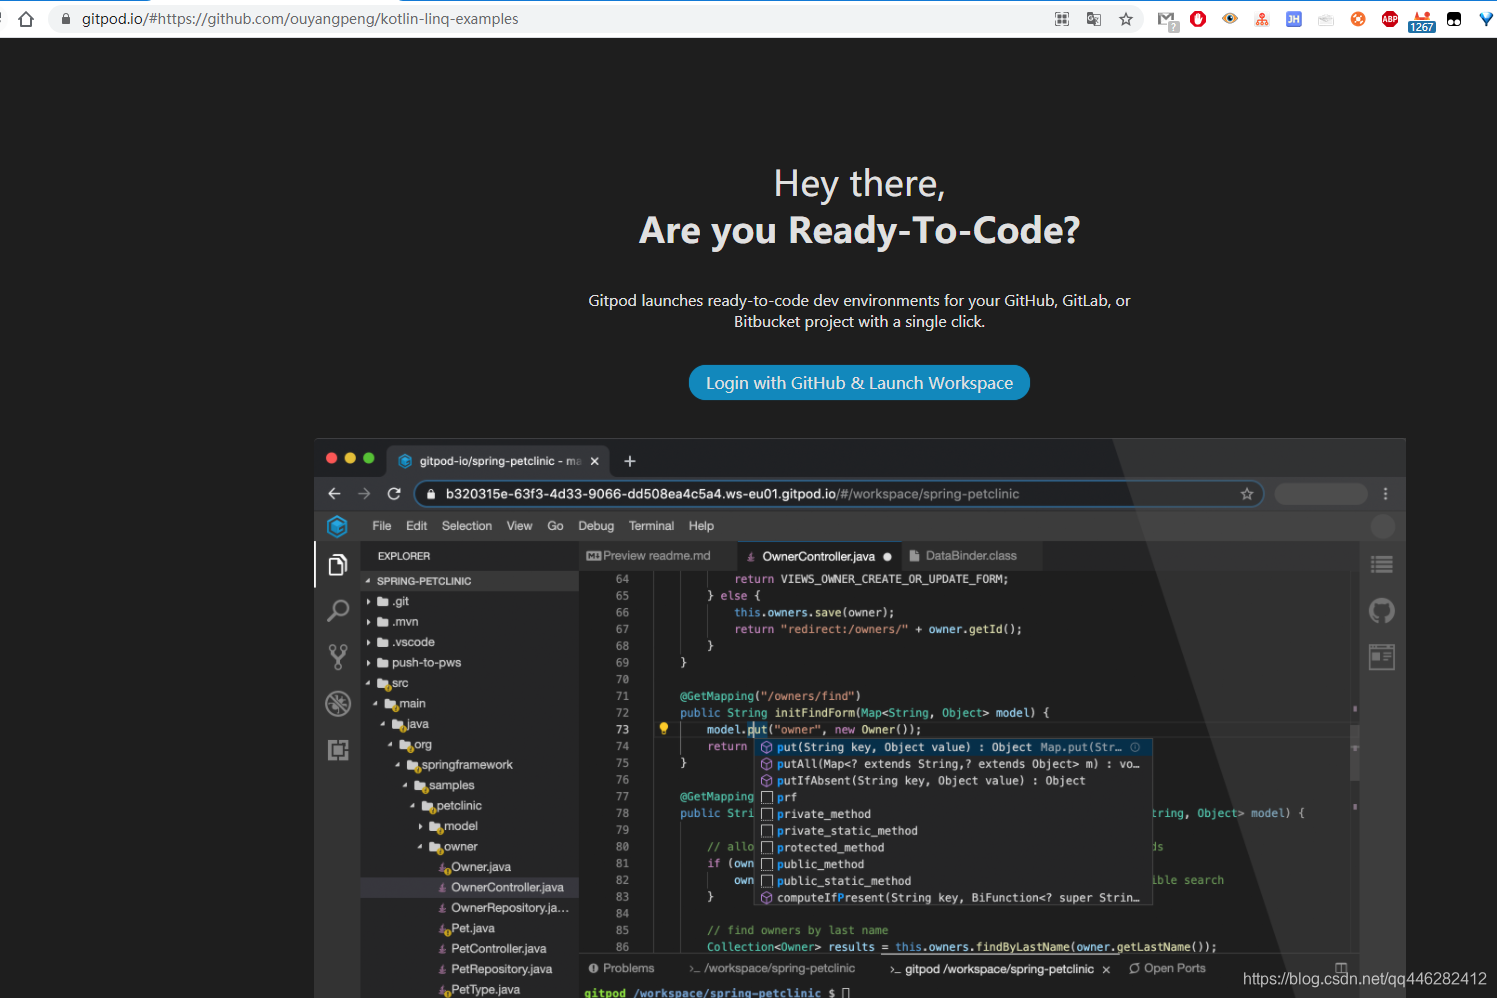Open the Search magnifier in IDE sidebar
The image size is (1497, 998).
[338, 610]
